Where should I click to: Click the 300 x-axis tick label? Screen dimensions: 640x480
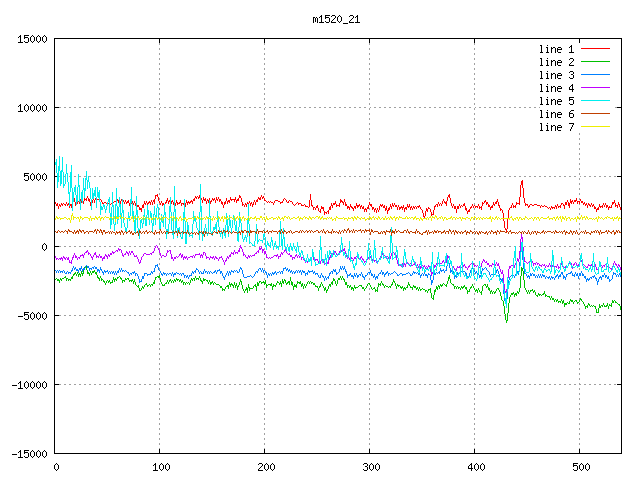(369, 467)
